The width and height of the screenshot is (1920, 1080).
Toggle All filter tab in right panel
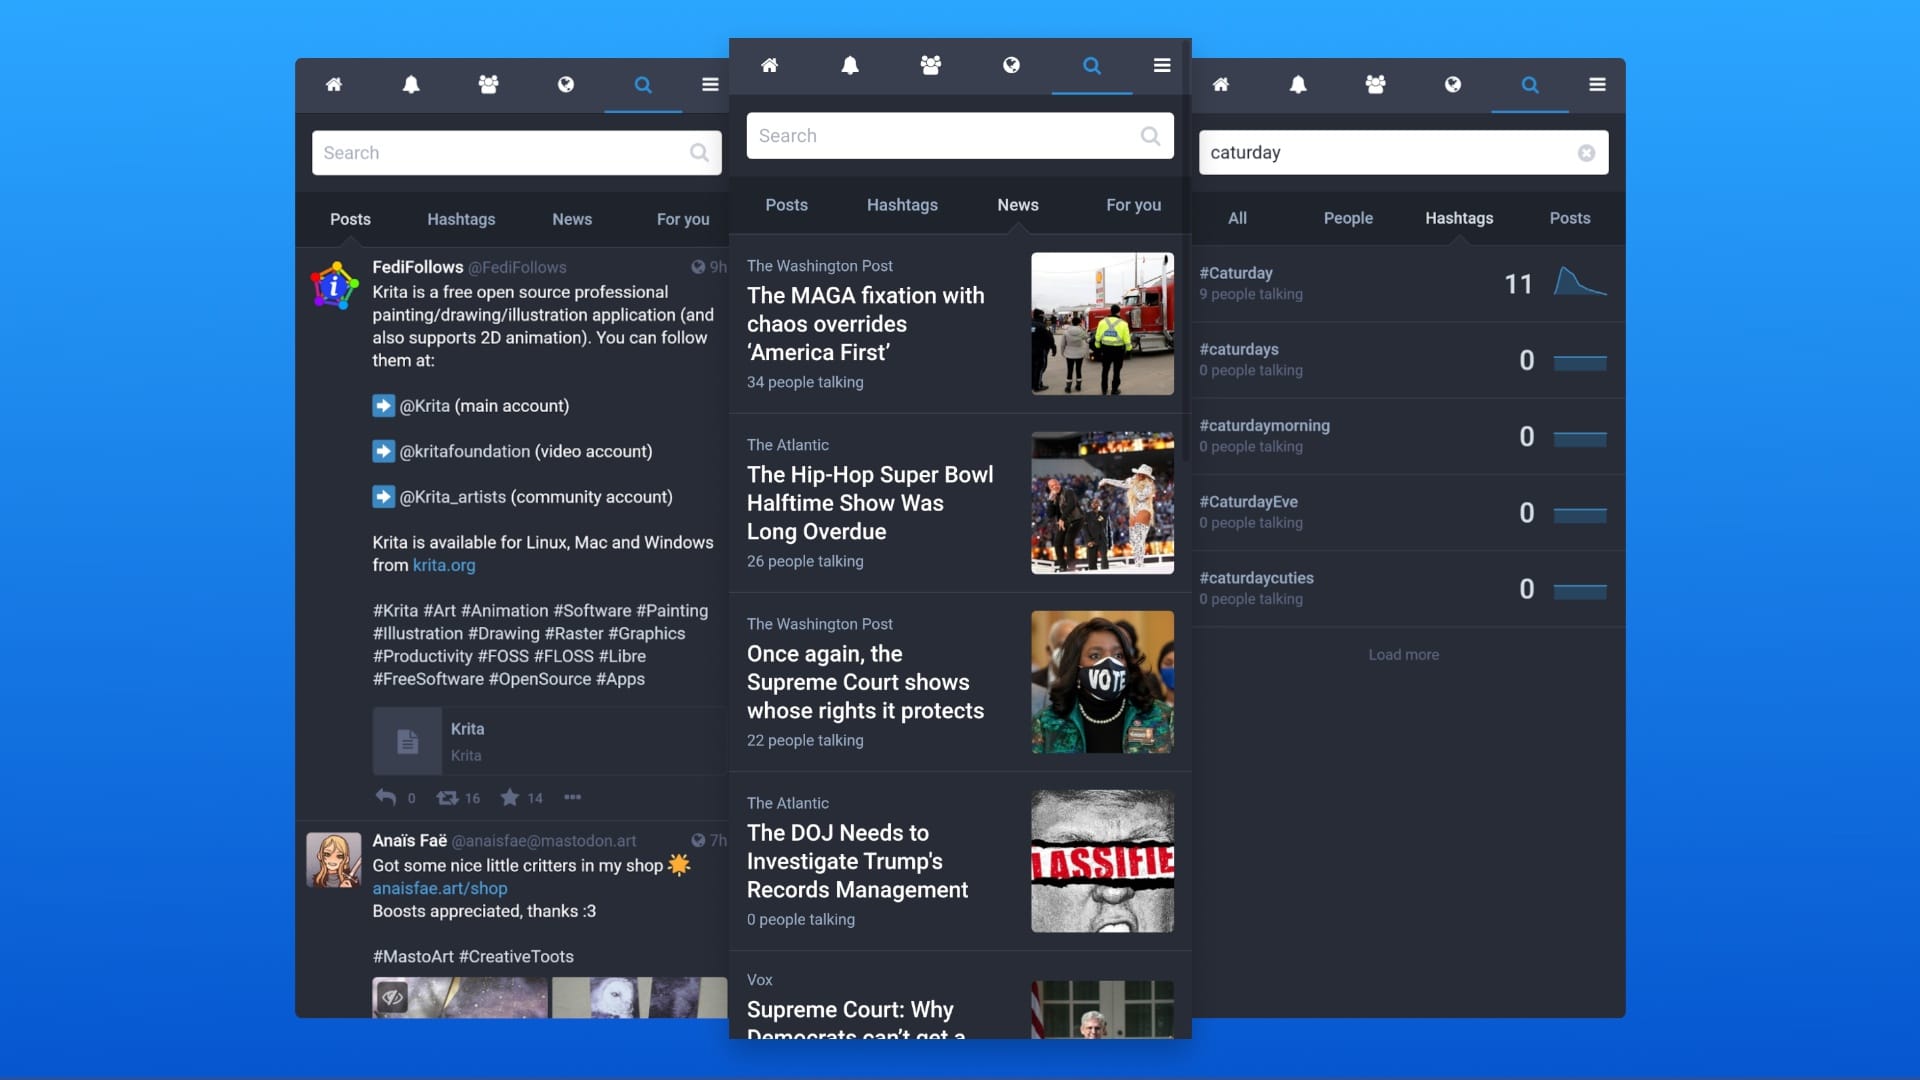[x=1237, y=218]
